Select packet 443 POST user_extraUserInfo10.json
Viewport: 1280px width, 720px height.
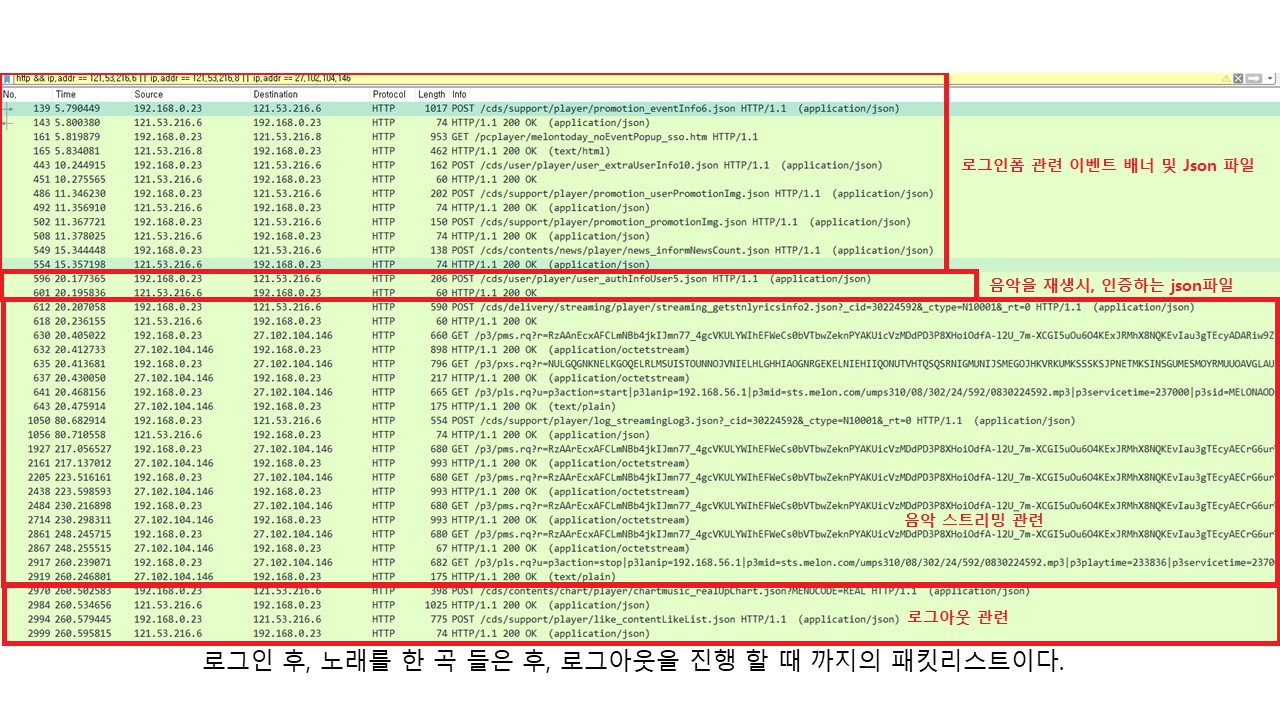640,165
